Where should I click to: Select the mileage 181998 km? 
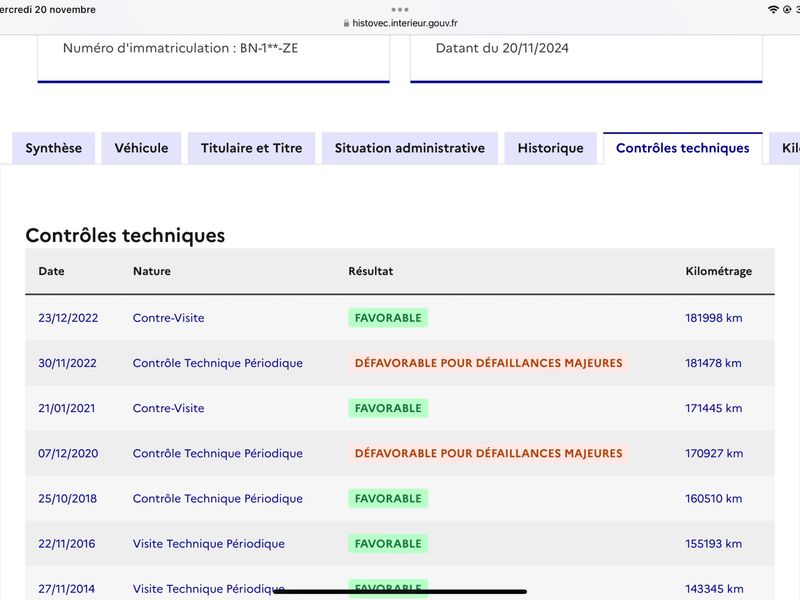[x=714, y=318]
